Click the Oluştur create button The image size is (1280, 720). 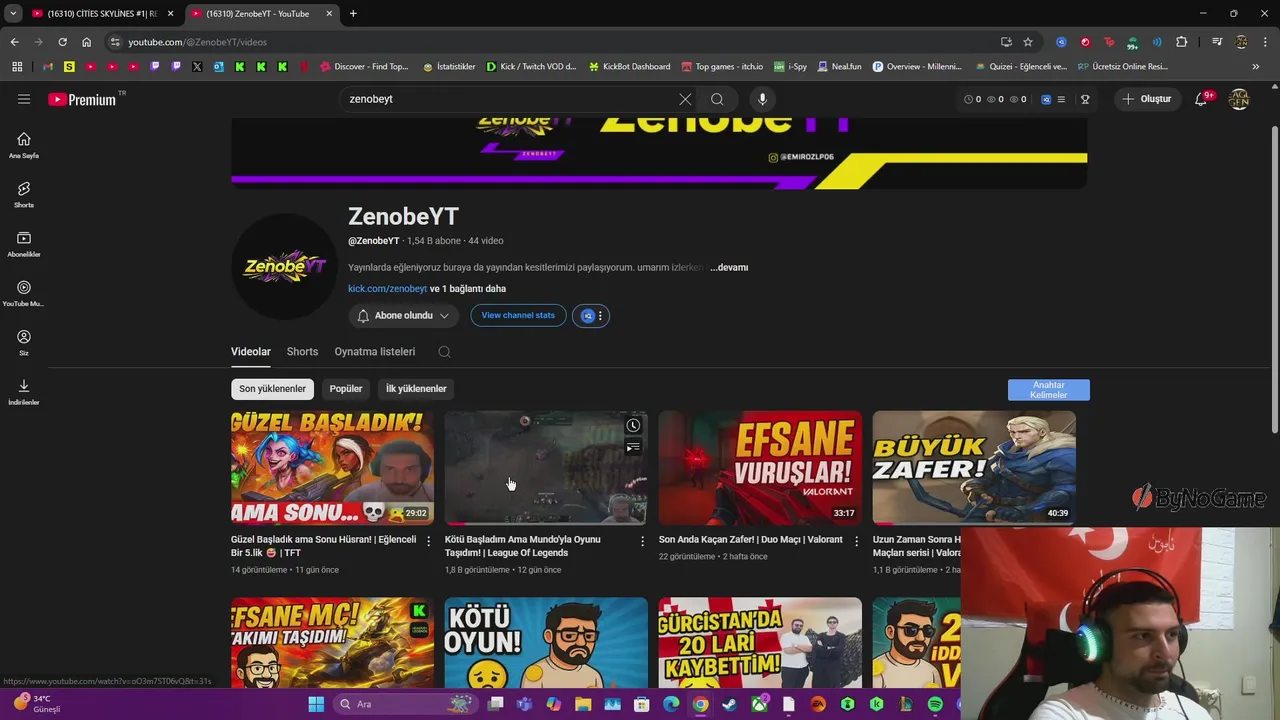point(1148,99)
